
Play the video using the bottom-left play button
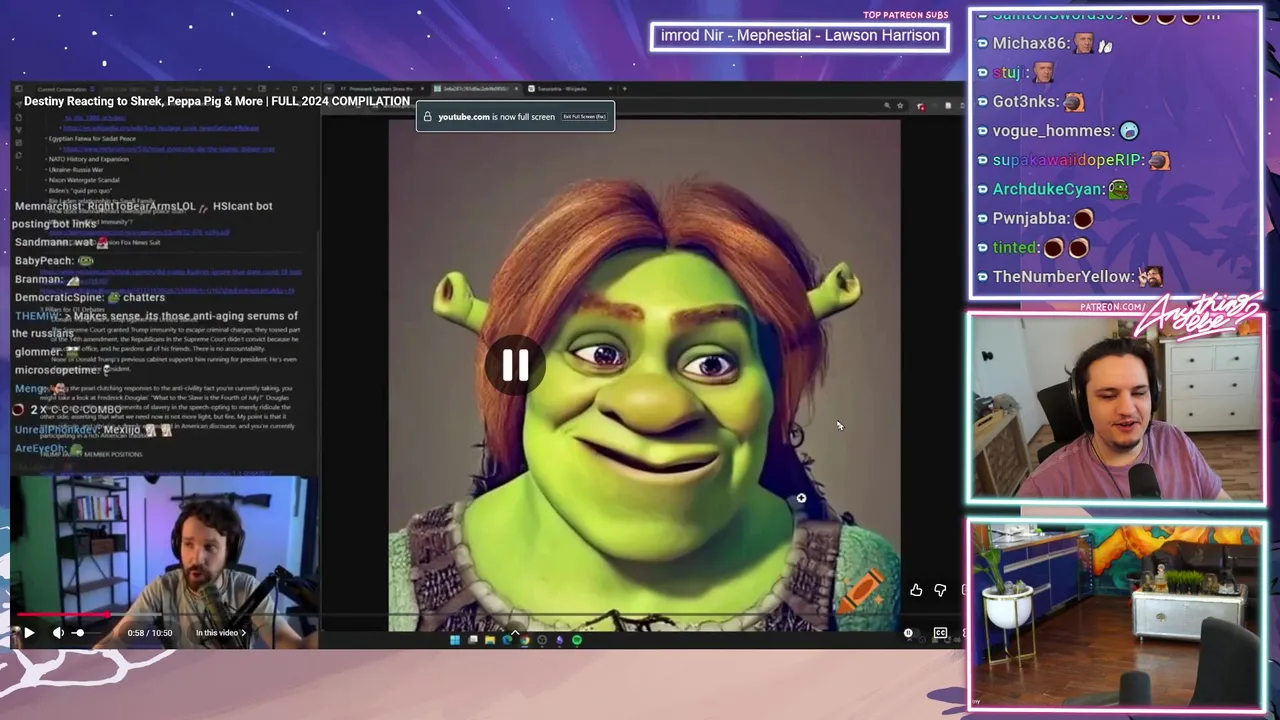[x=28, y=632]
